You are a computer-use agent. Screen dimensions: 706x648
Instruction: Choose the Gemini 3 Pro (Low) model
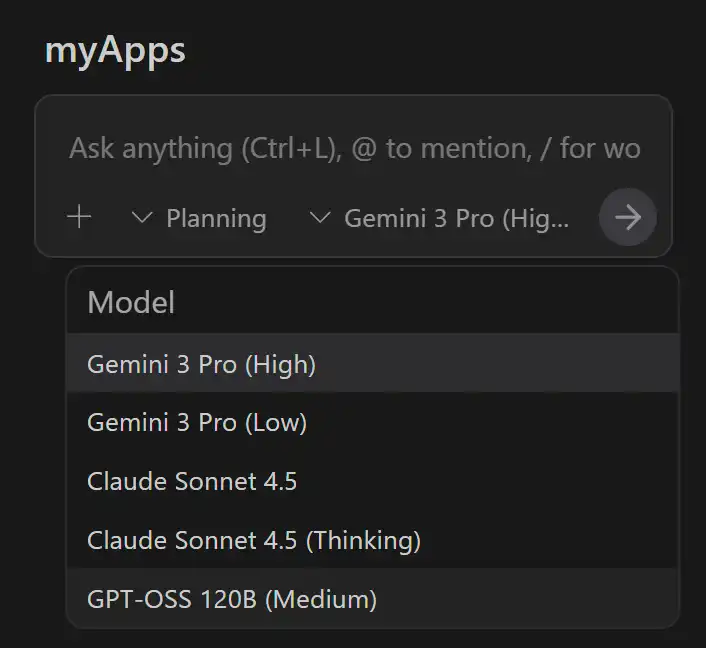197,423
